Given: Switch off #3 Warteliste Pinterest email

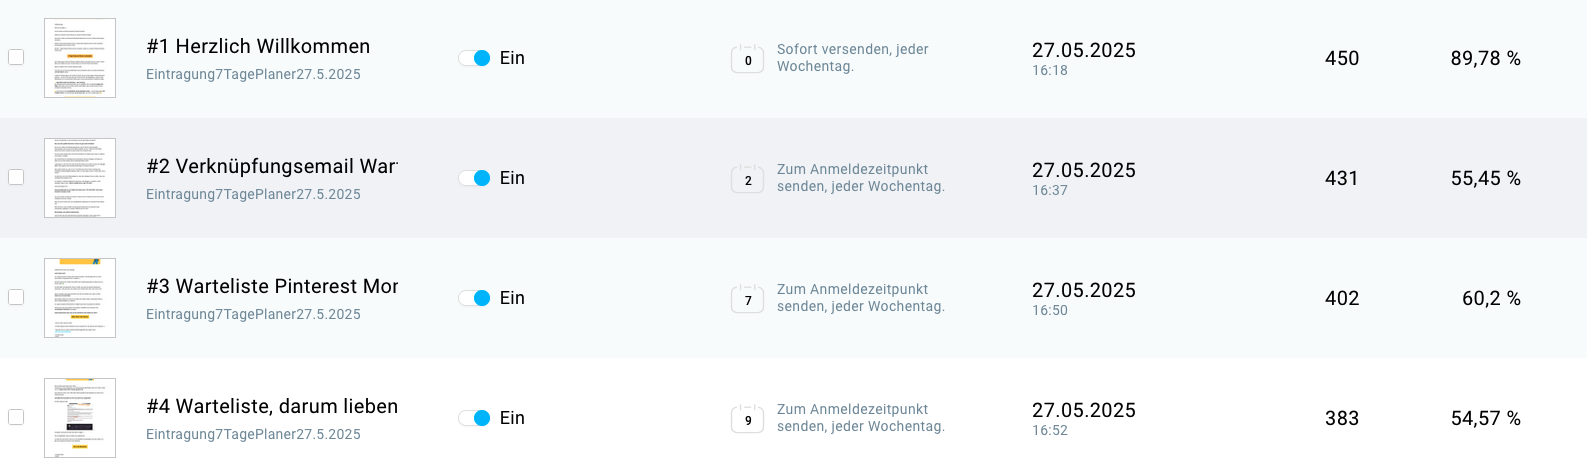Looking at the screenshot, I should [475, 298].
